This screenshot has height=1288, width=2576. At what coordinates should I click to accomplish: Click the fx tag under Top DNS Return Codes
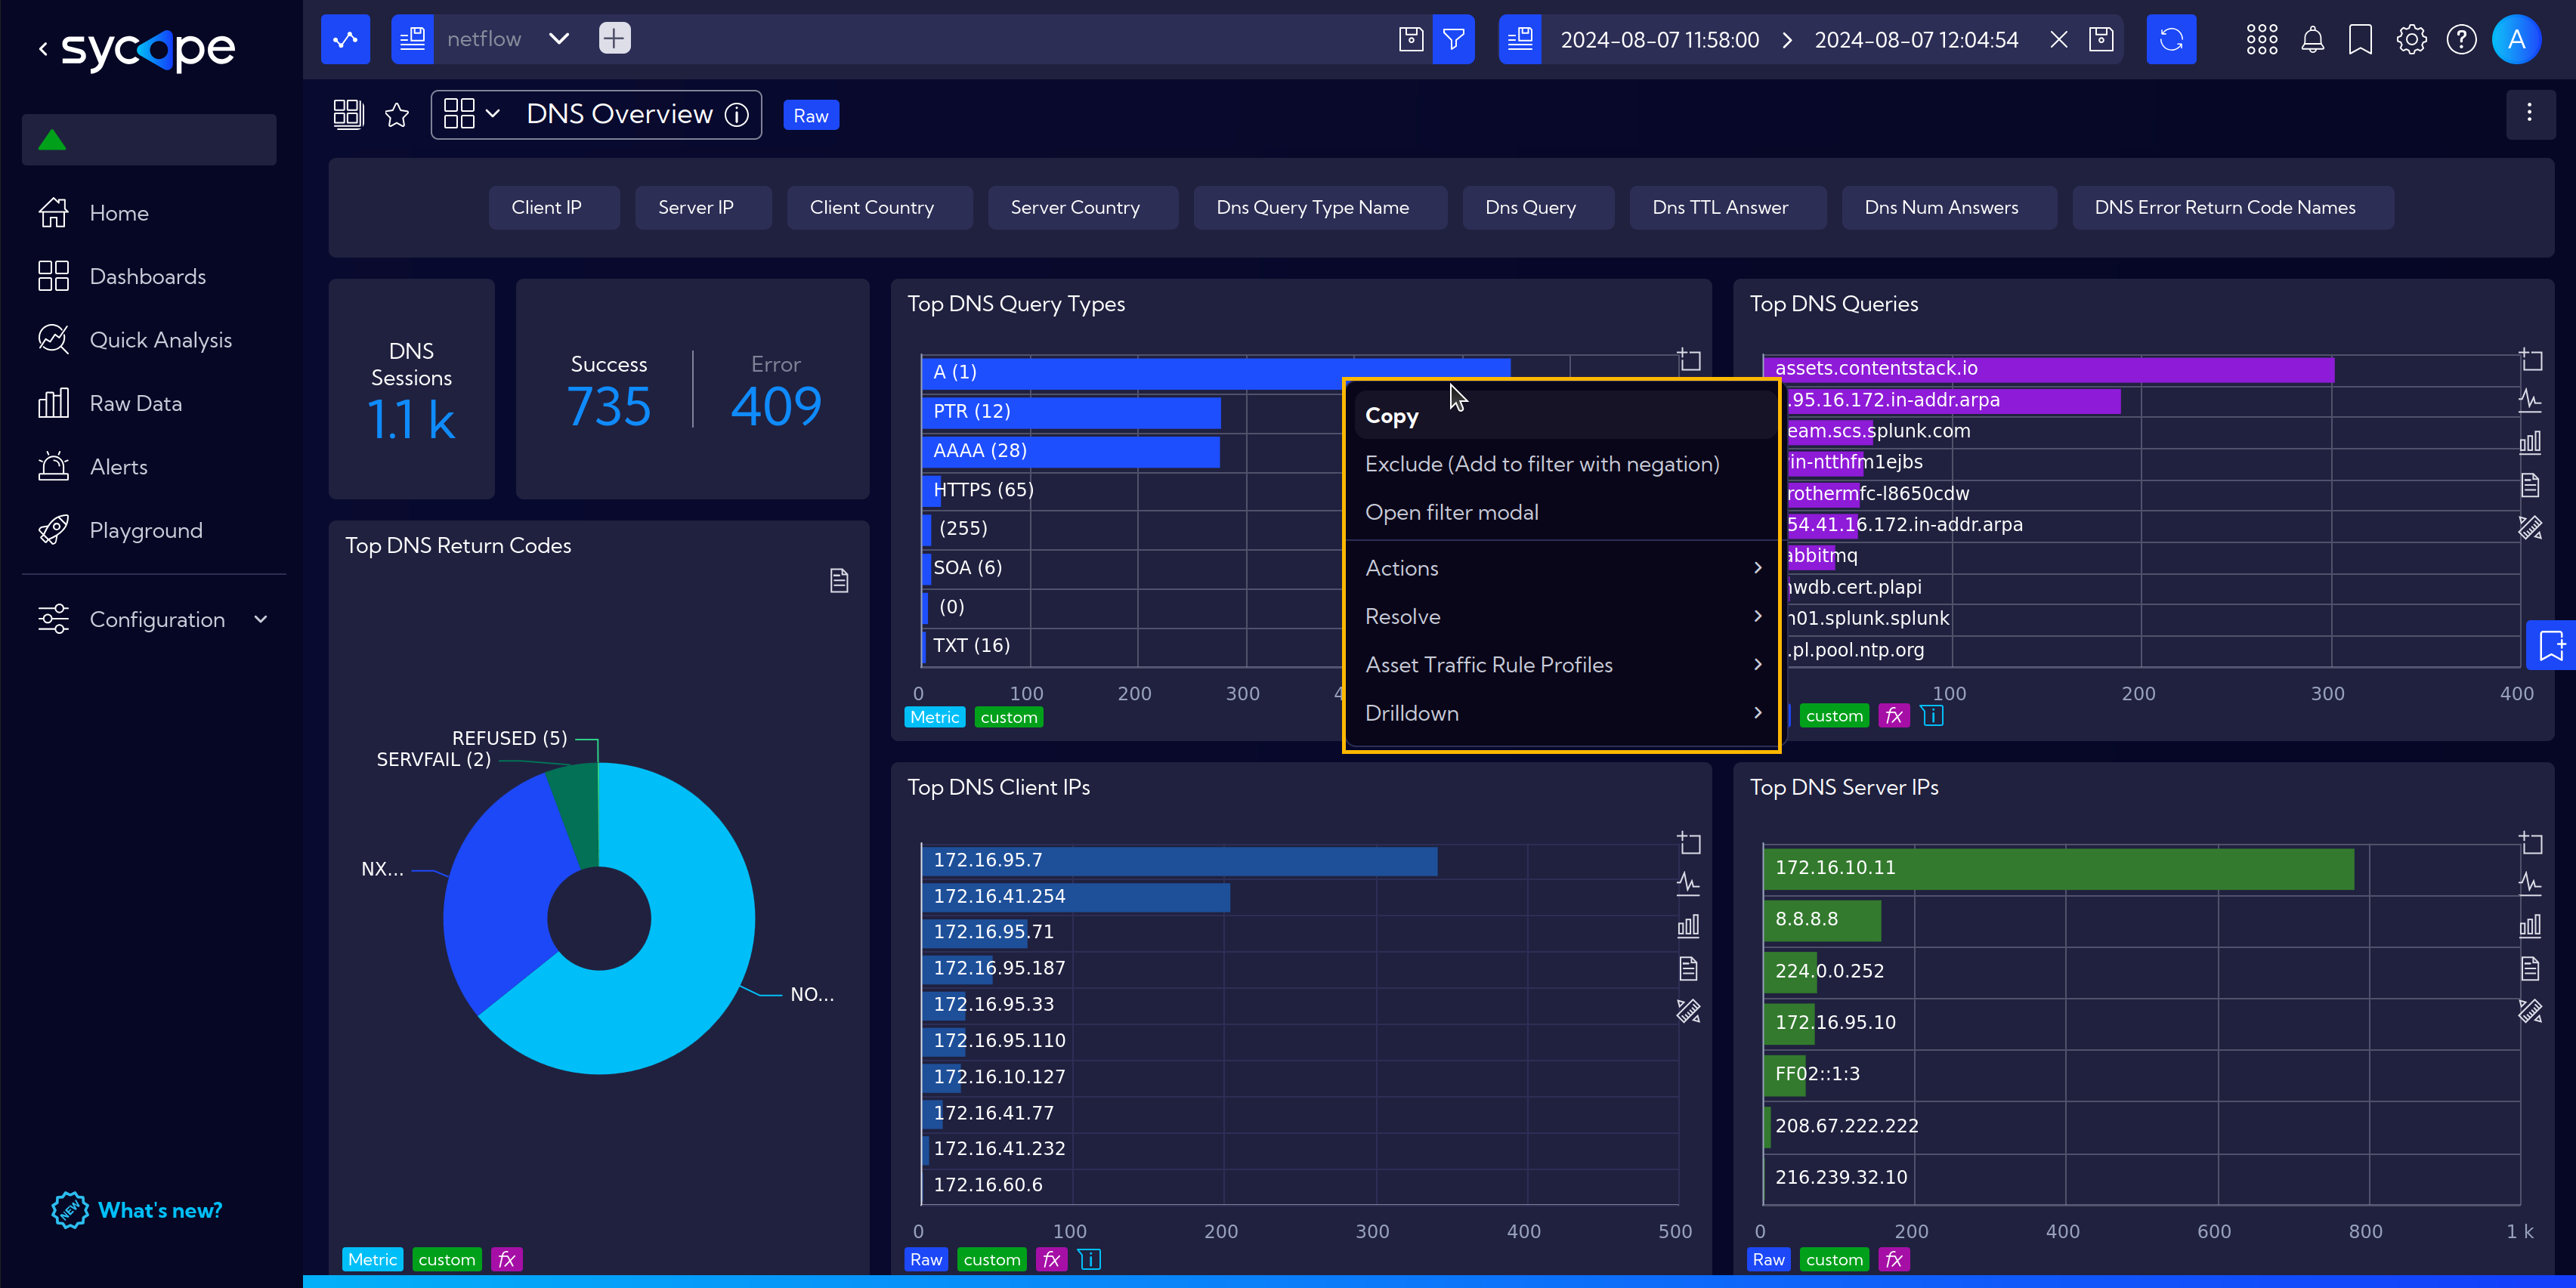click(x=507, y=1259)
